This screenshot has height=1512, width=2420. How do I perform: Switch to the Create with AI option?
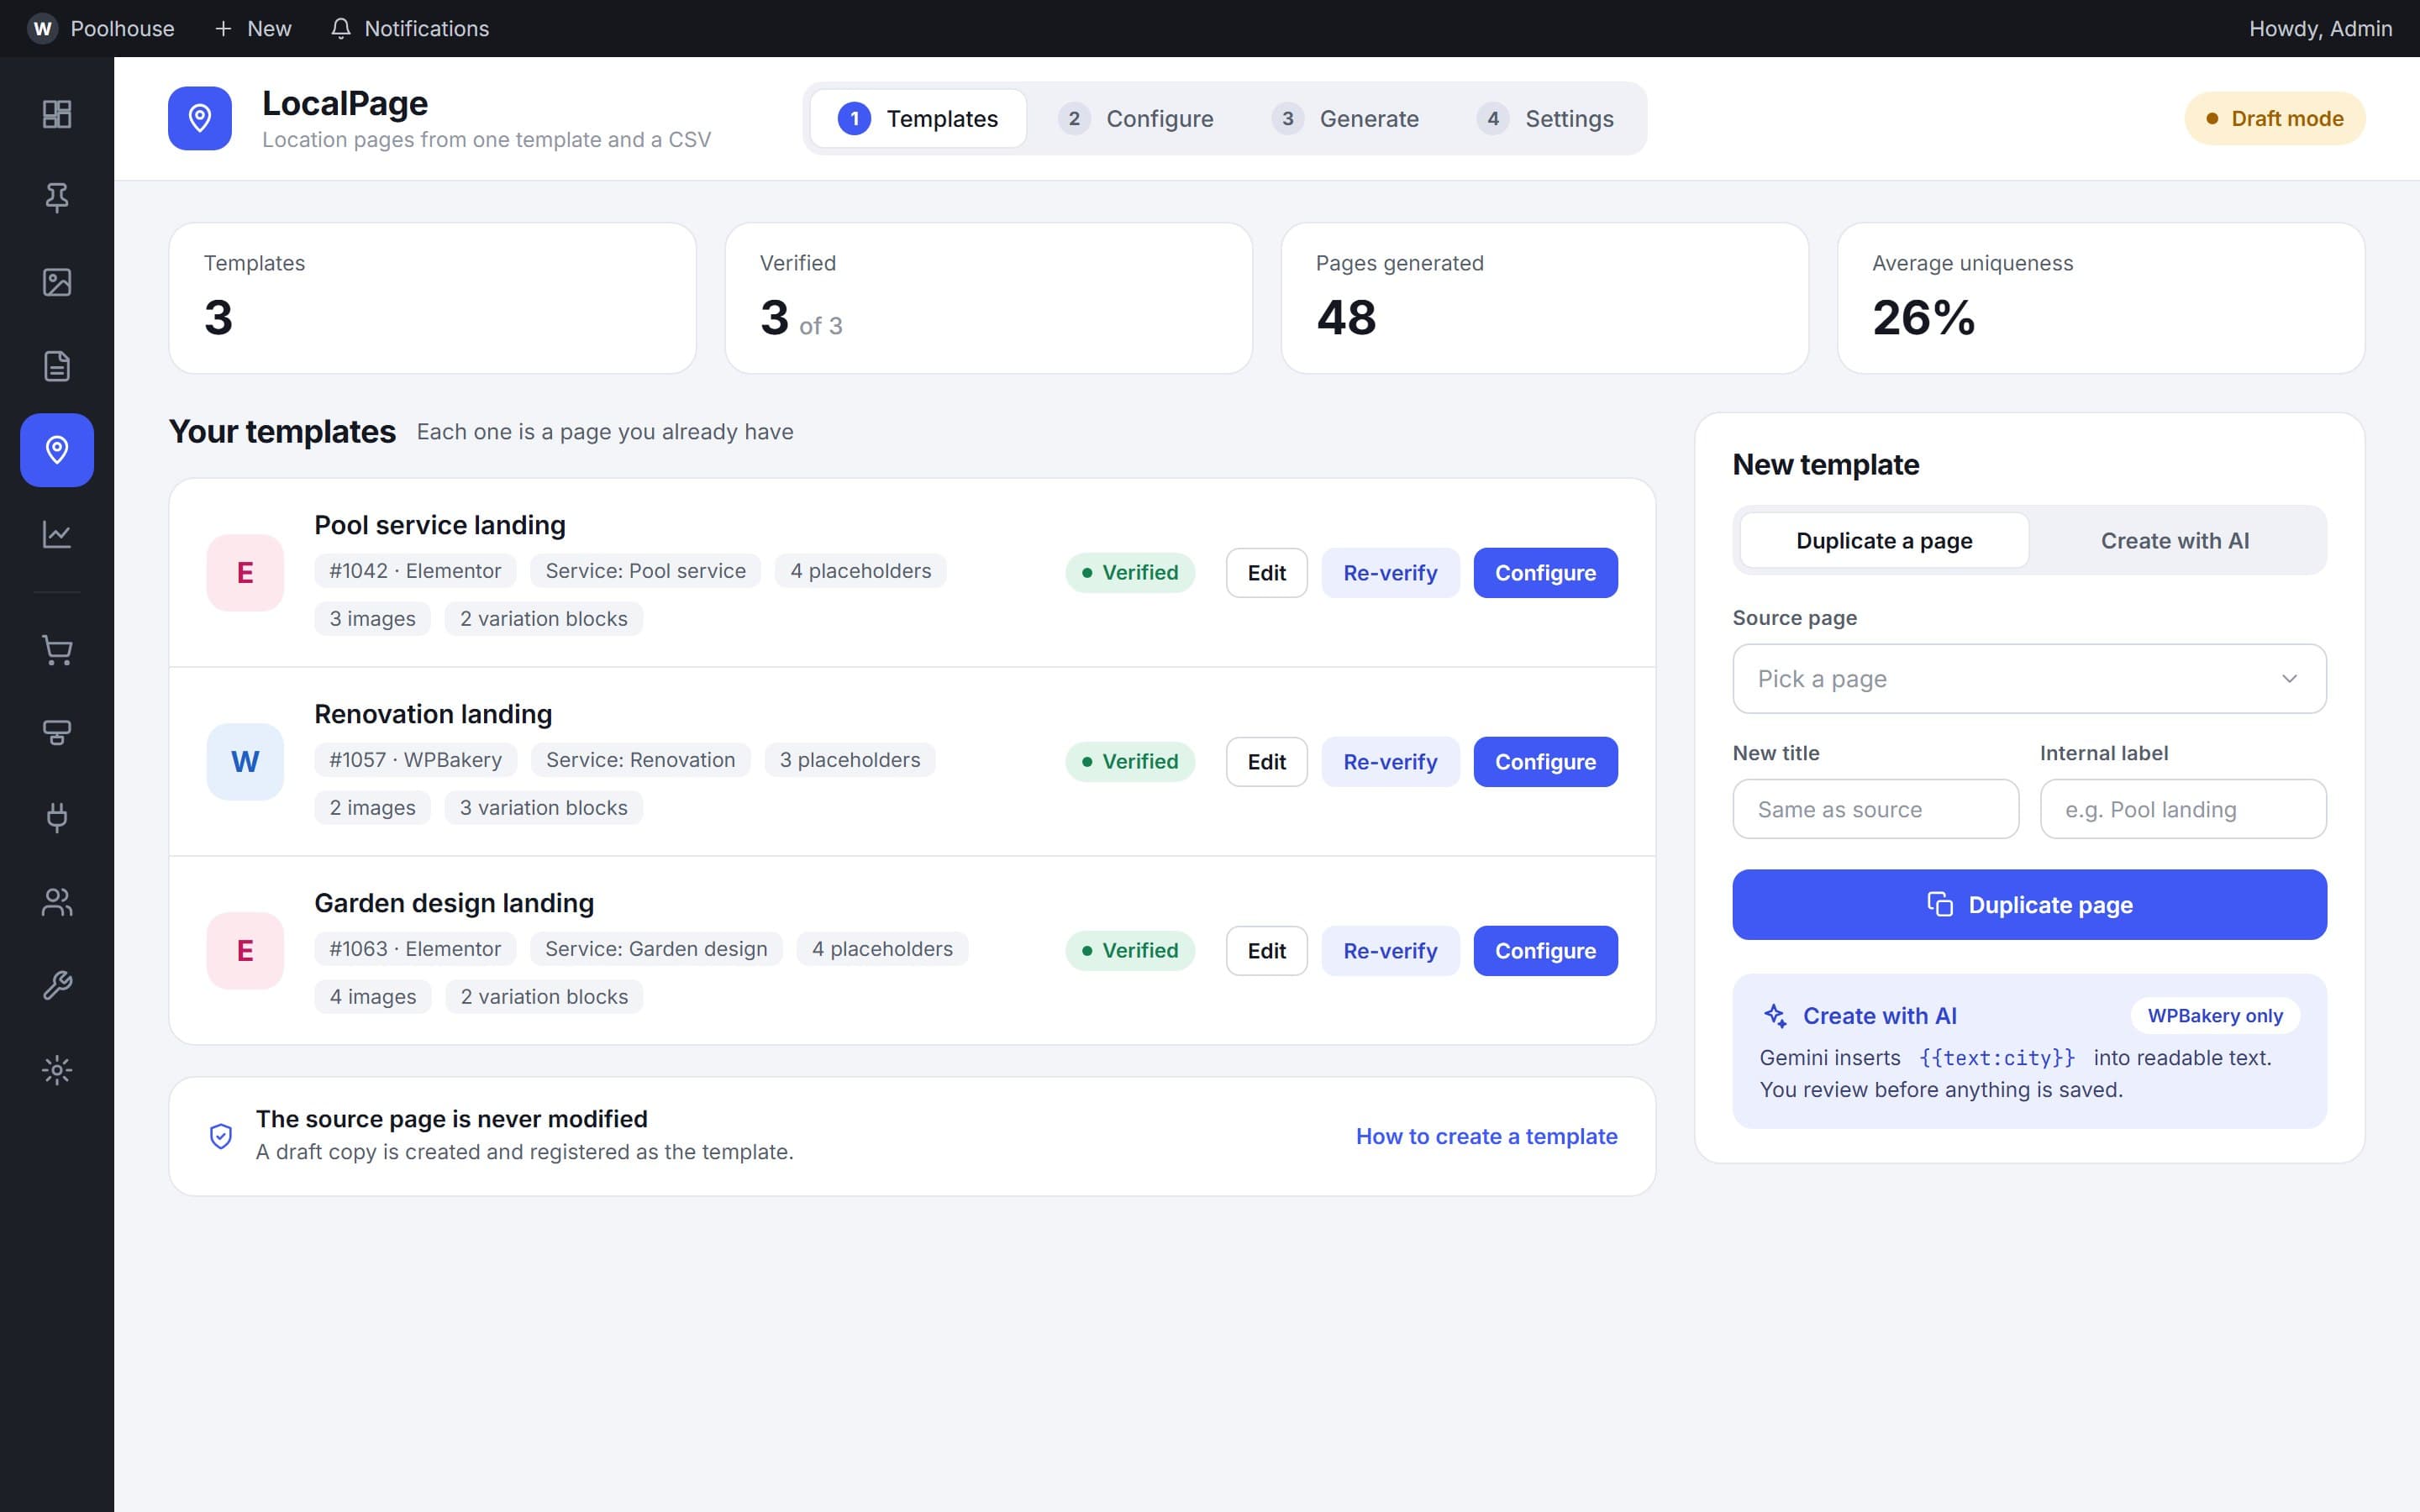click(2175, 540)
